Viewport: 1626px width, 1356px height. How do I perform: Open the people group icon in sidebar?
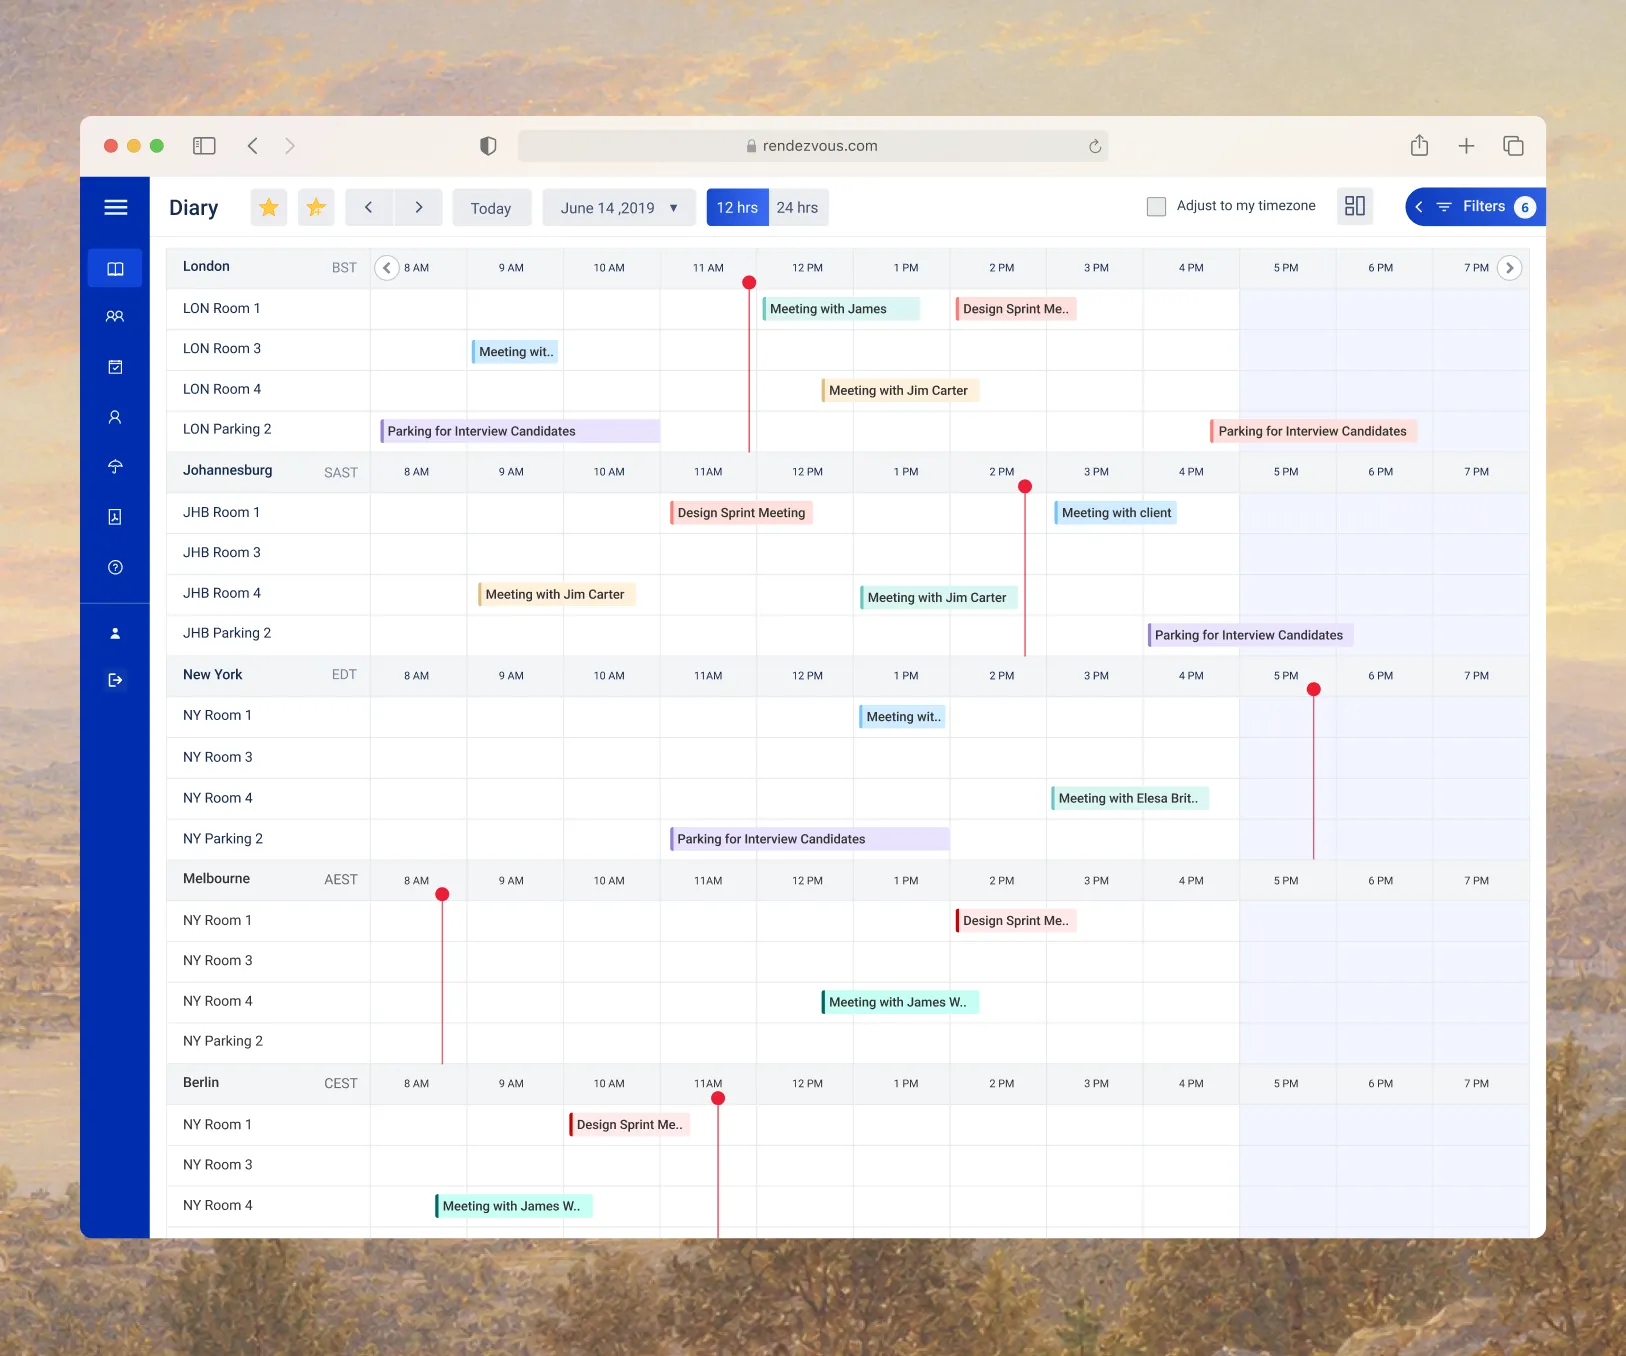coord(115,316)
